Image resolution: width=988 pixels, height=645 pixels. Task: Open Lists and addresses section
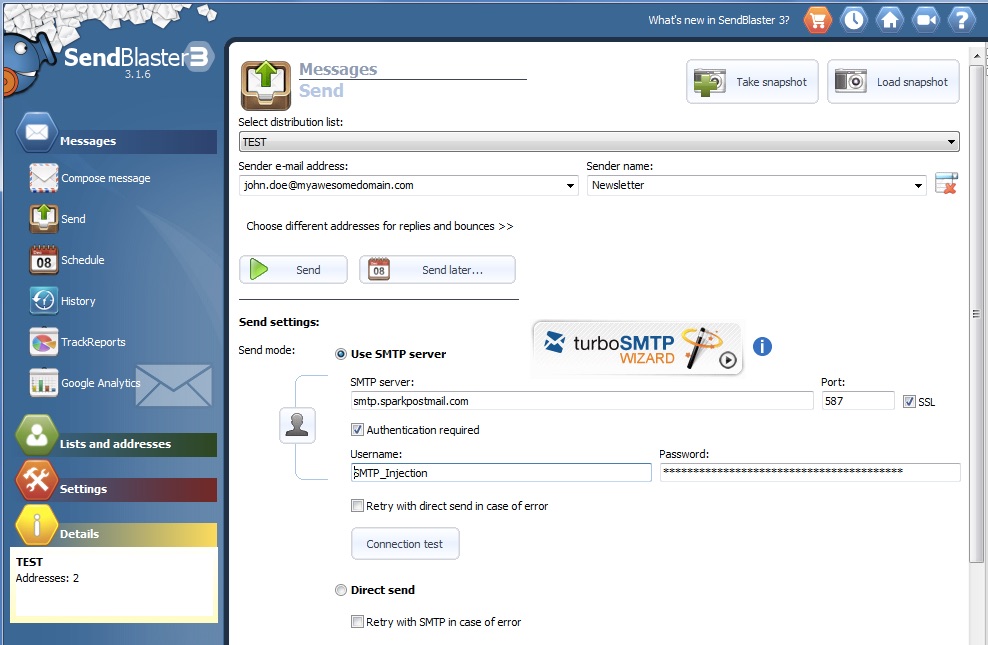117,444
